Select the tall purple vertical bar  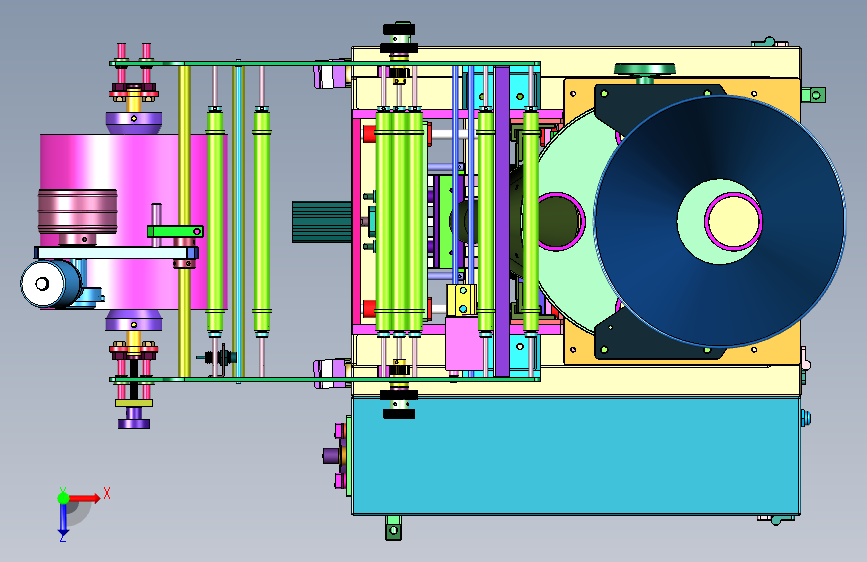point(502,221)
